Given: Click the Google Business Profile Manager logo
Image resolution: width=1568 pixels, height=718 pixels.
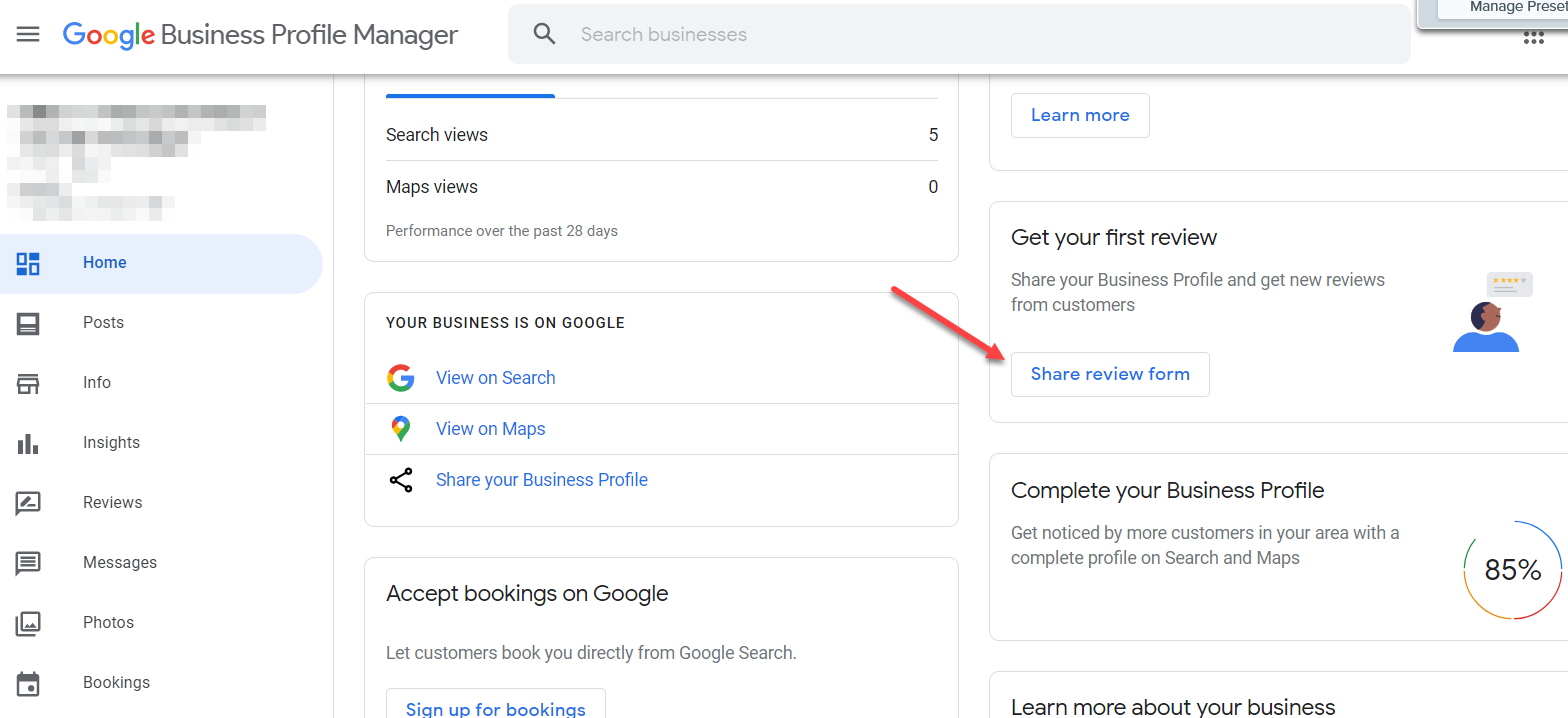Looking at the screenshot, I should 260,35.
